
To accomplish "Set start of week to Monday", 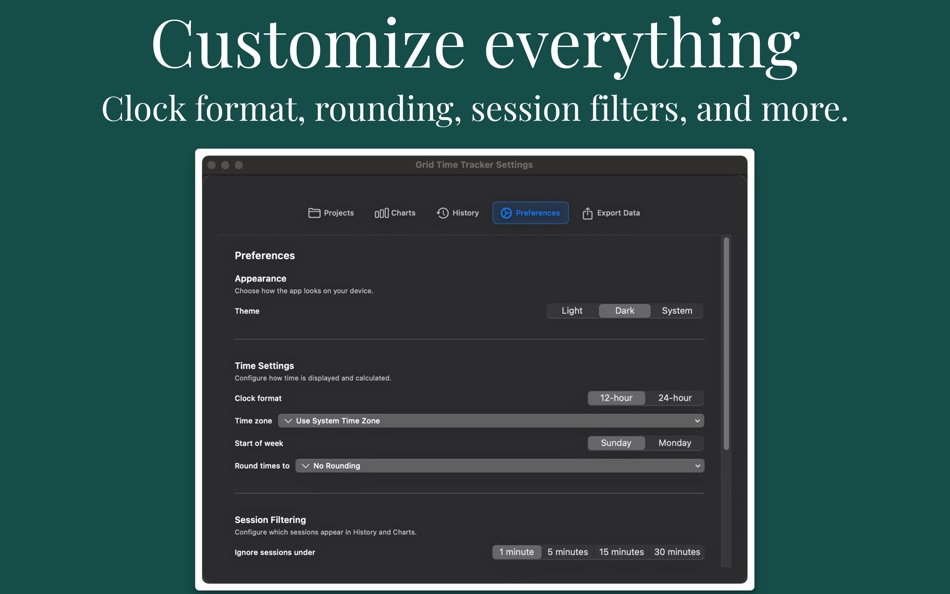I will (674, 442).
